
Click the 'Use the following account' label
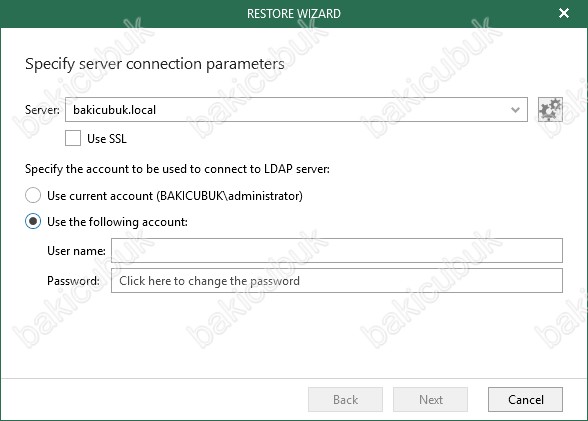(117, 222)
